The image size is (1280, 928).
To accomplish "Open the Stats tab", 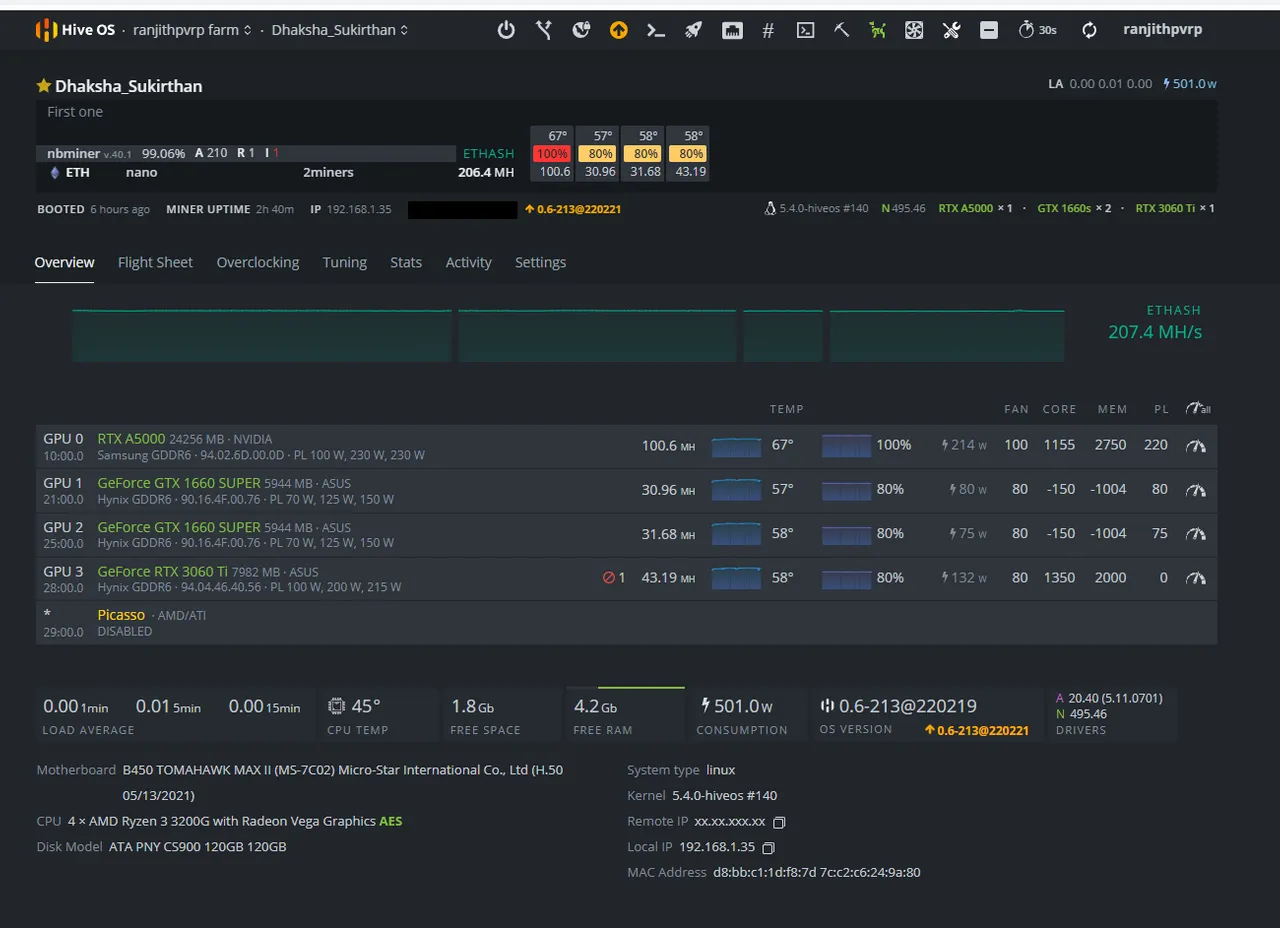I will point(406,262).
